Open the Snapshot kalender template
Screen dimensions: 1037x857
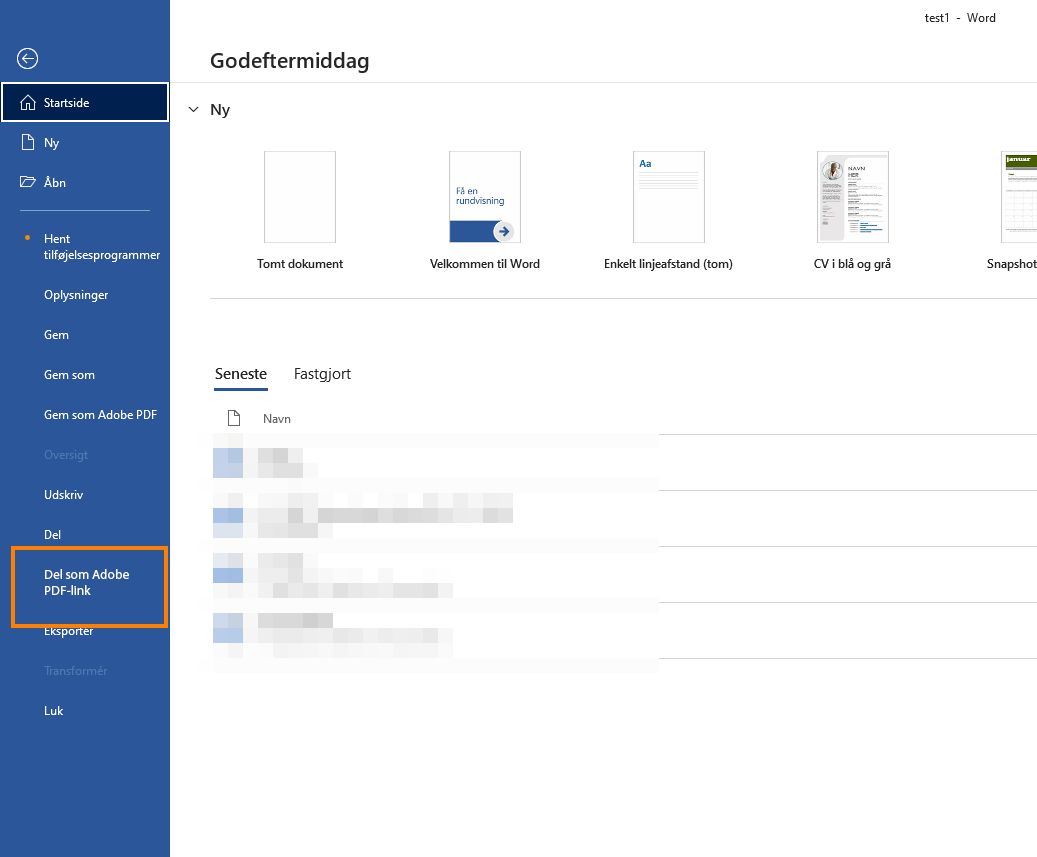pos(1018,196)
